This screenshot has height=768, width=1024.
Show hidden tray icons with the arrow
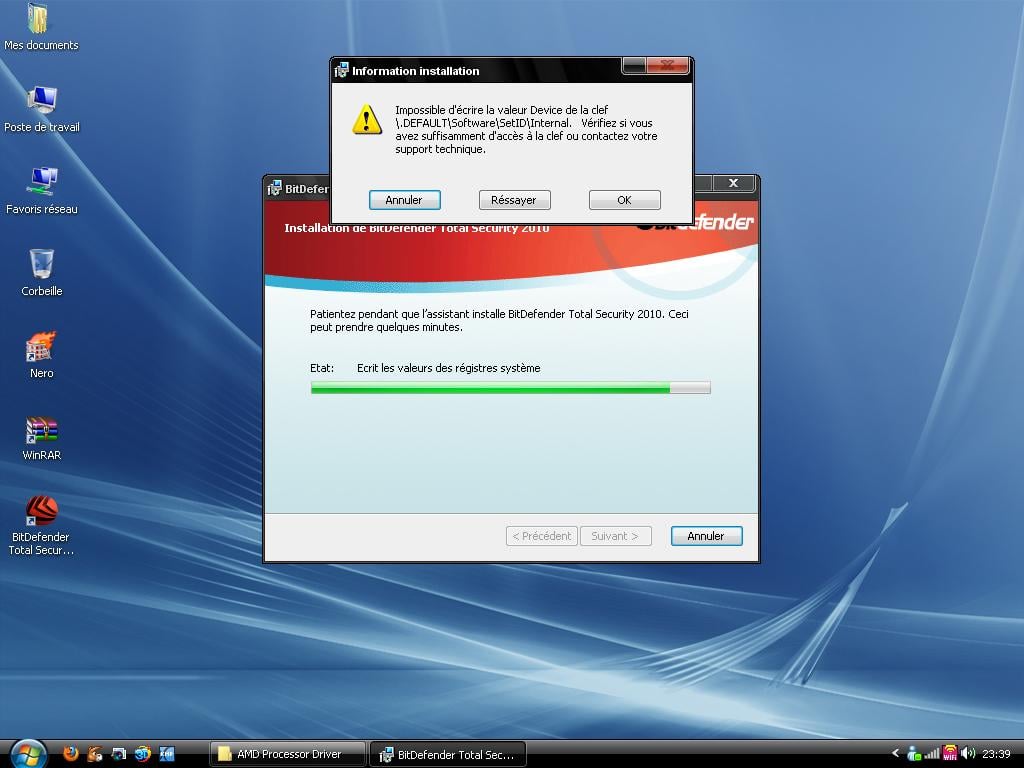(x=895, y=754)
